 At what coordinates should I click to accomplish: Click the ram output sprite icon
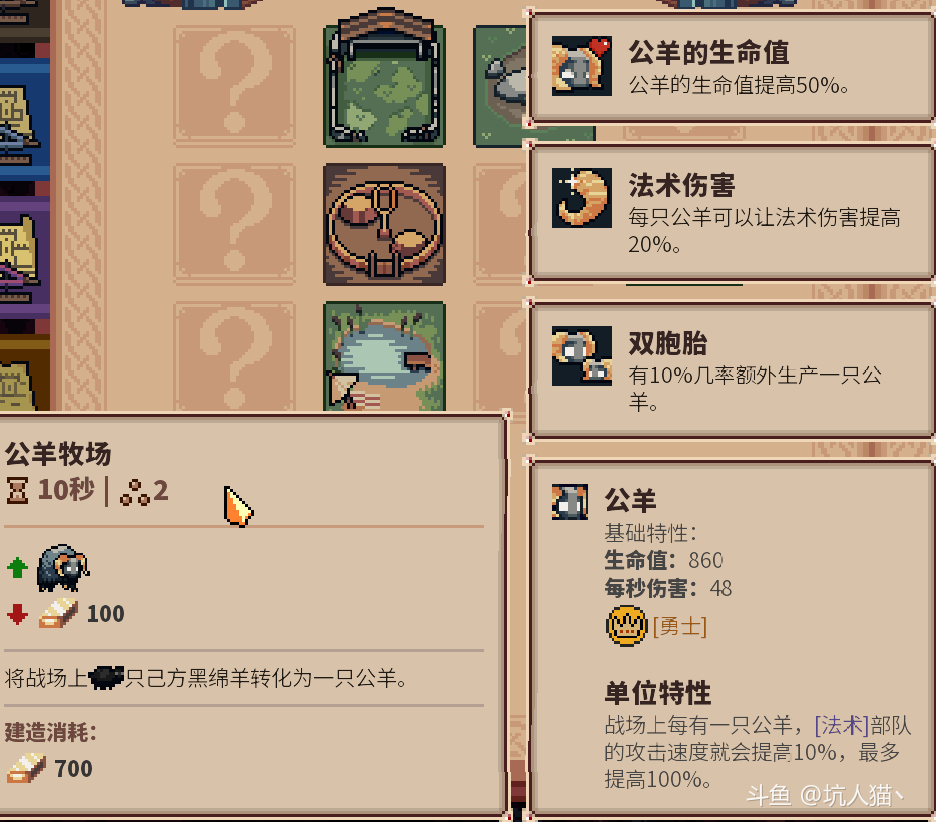click(x=63, y=568)
